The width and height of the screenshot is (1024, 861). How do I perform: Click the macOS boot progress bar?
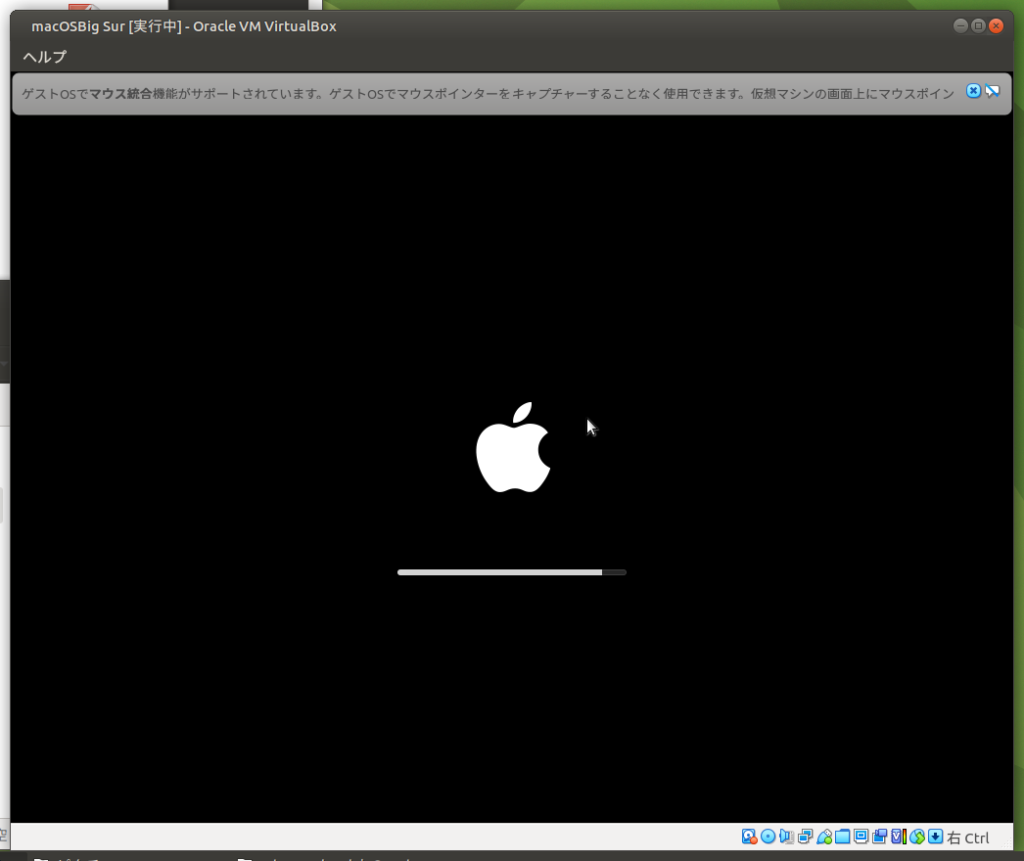pyautogui.click(x=512, y=572)
